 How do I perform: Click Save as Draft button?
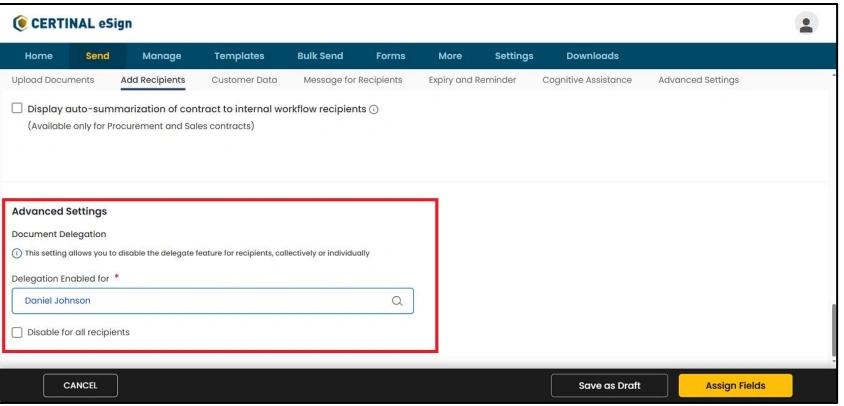[609, 386]
